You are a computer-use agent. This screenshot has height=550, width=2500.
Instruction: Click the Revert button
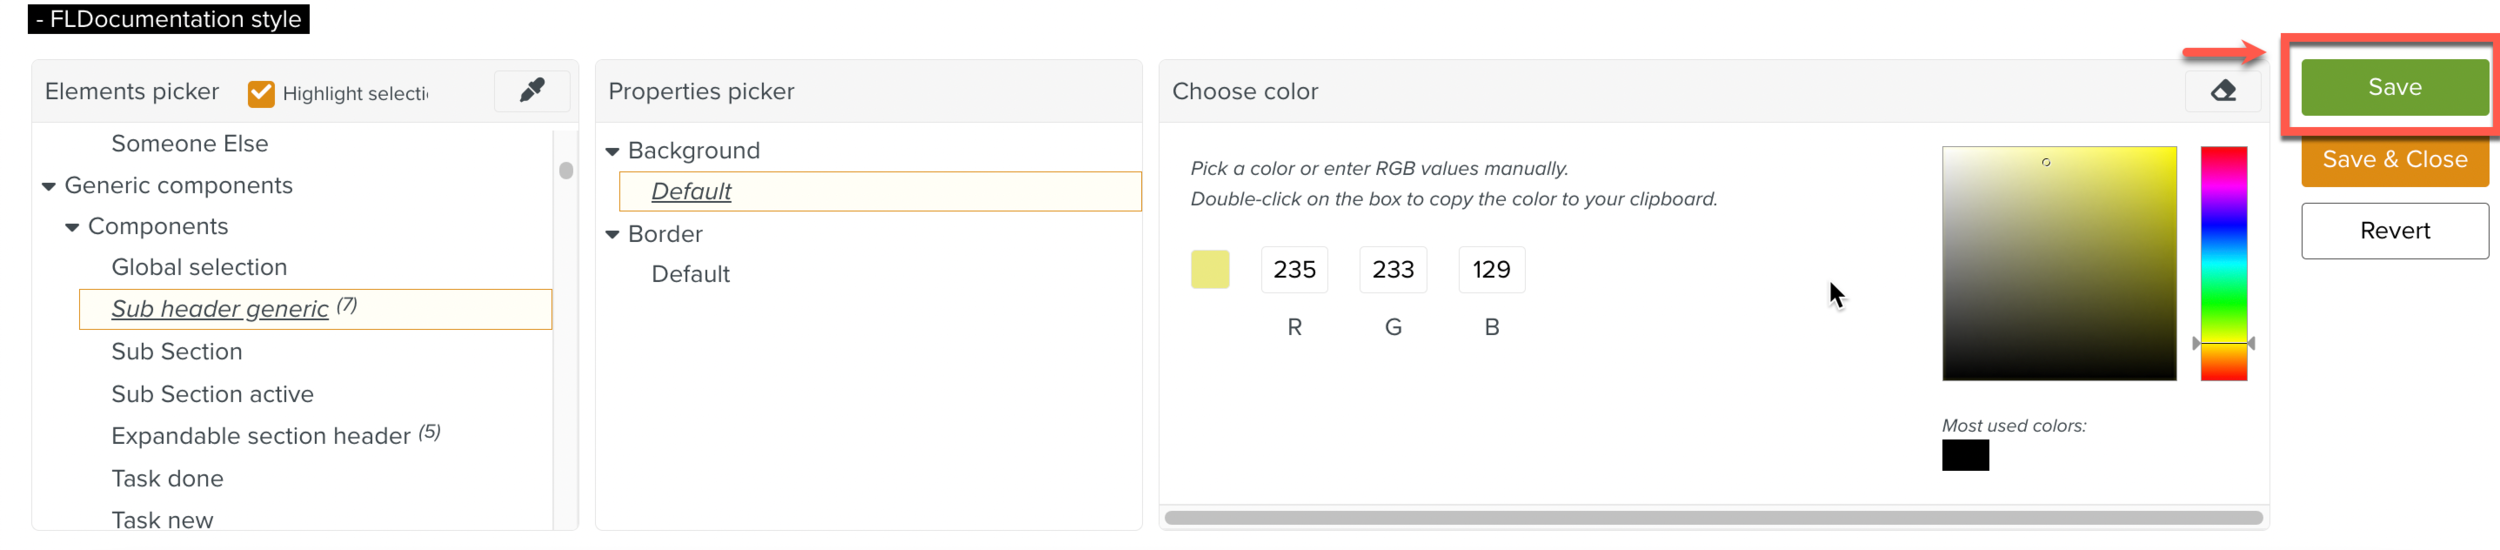pos(2394,231)
